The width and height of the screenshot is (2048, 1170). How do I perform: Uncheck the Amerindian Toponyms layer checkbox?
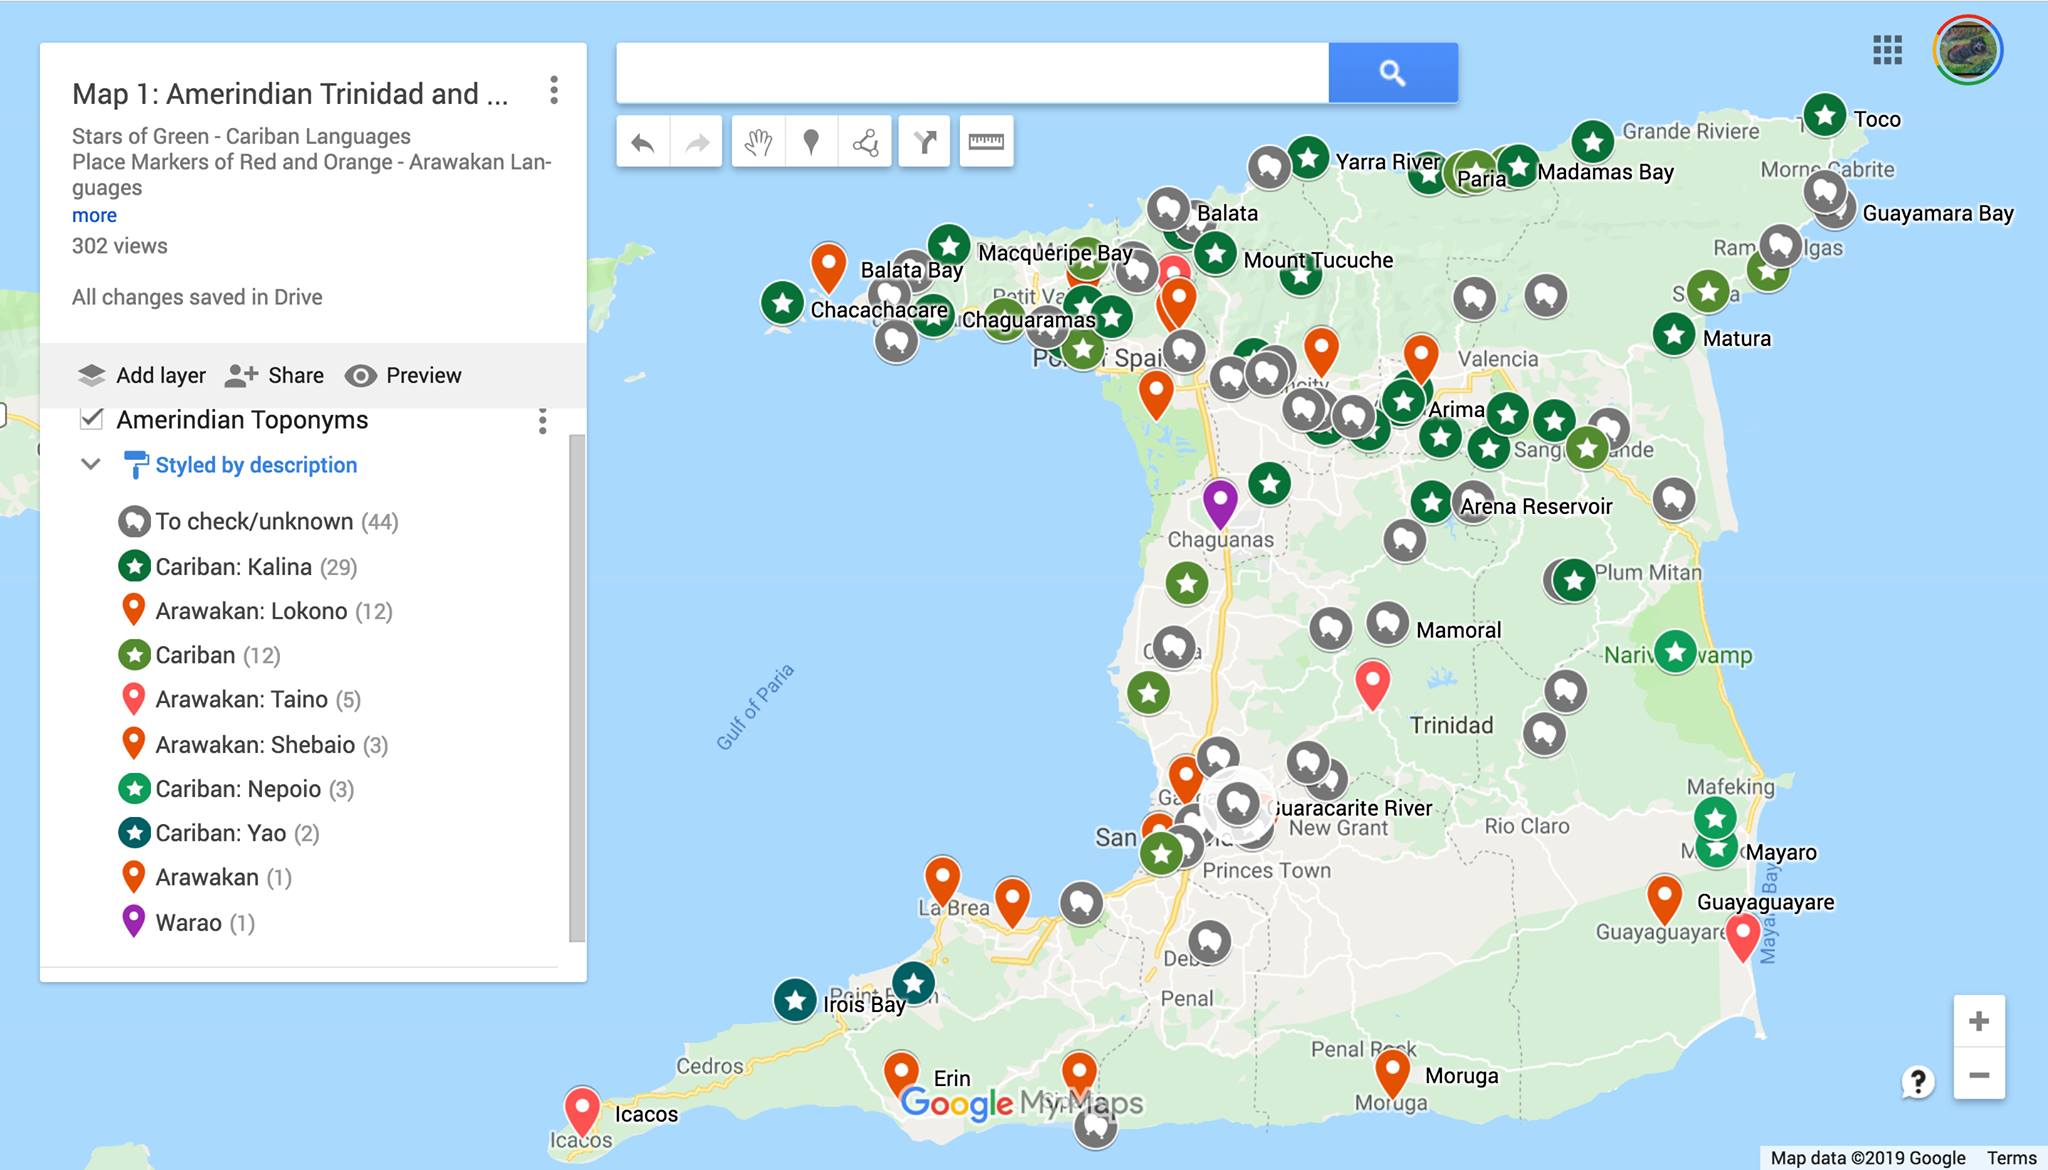tap(91, 419)
